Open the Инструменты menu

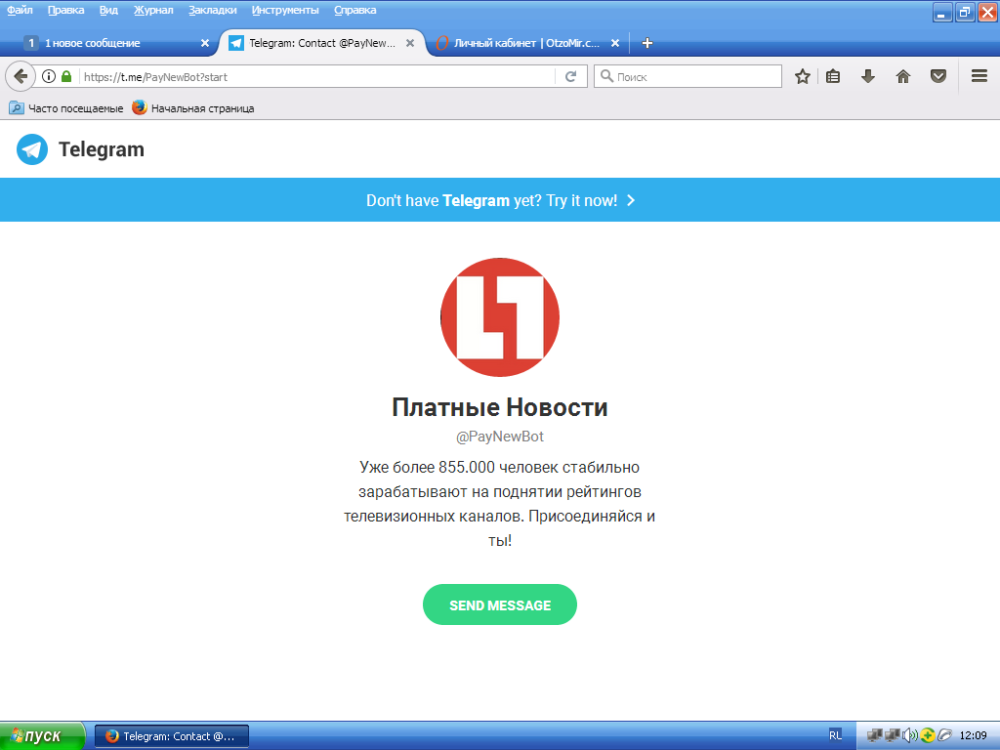tap(285, 10)
